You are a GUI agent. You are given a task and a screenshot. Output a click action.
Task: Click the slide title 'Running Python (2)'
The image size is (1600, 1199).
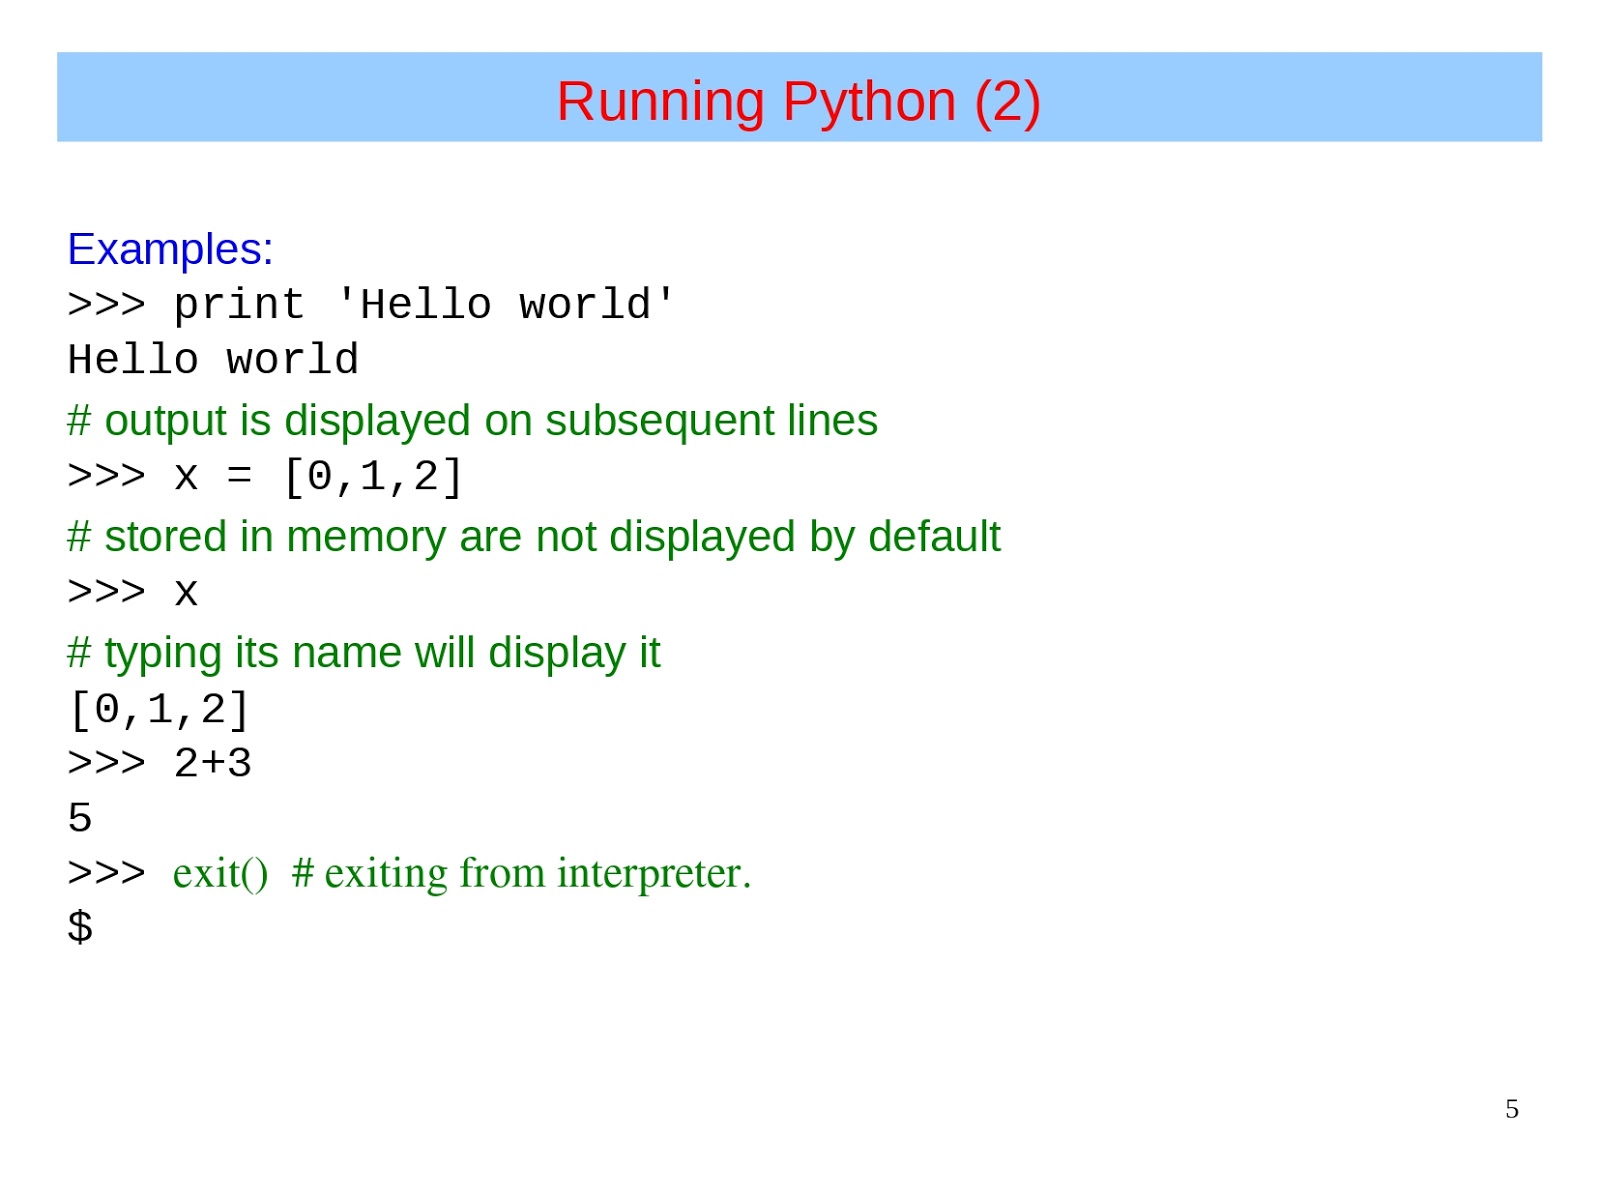pos(800,100)
